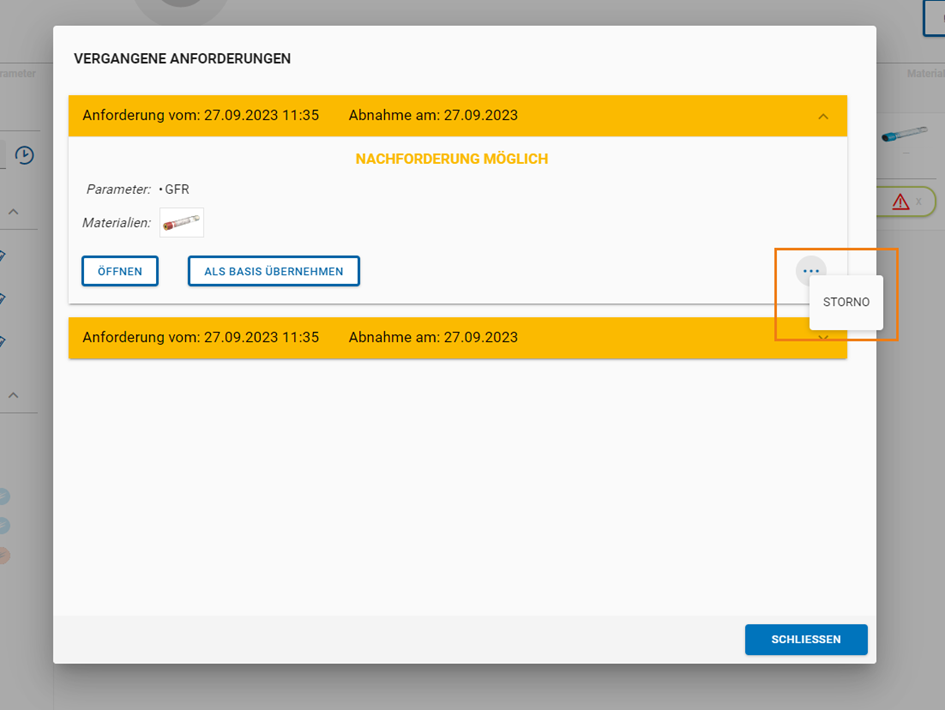Collapse the lower section chevron in left sidebar

pos(13,395)
